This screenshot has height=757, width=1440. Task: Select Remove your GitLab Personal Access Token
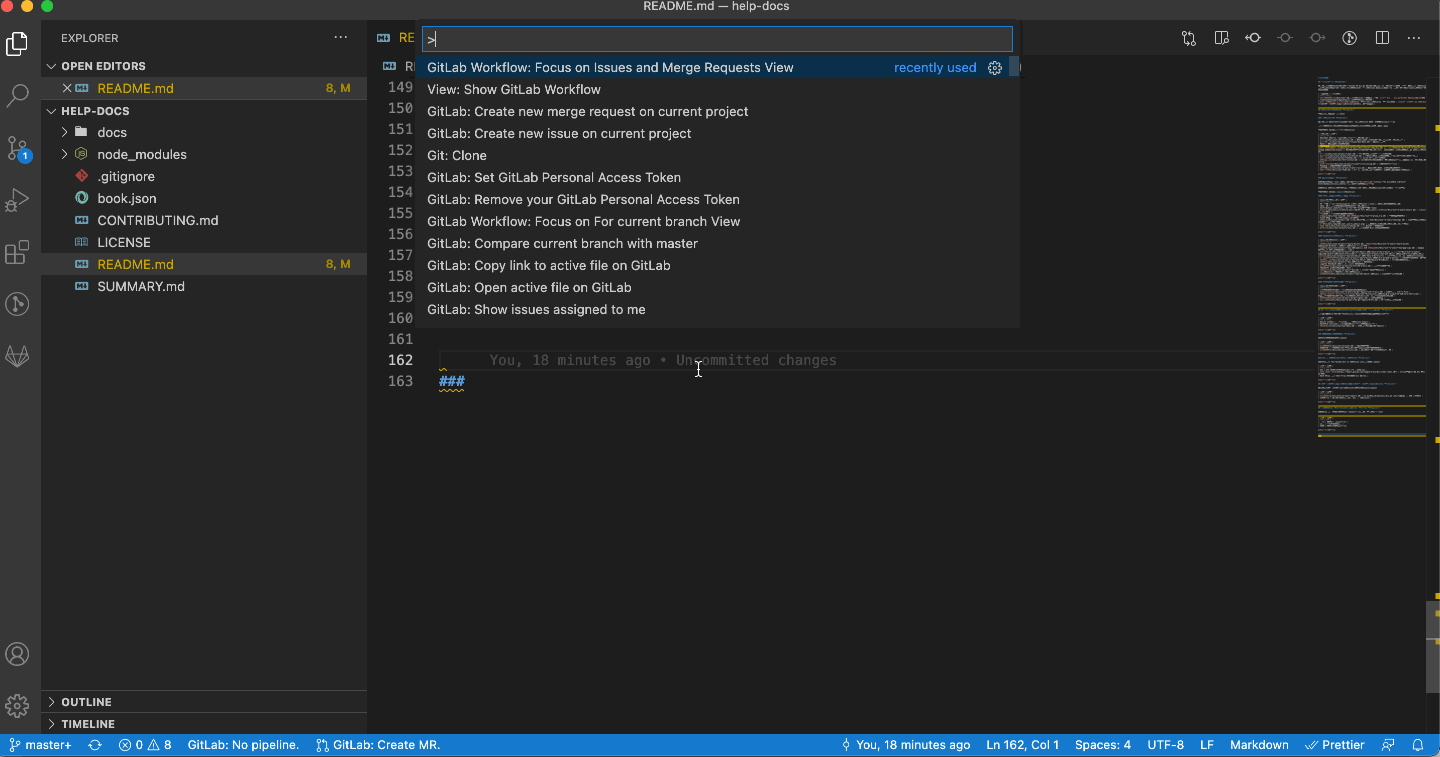717,200
